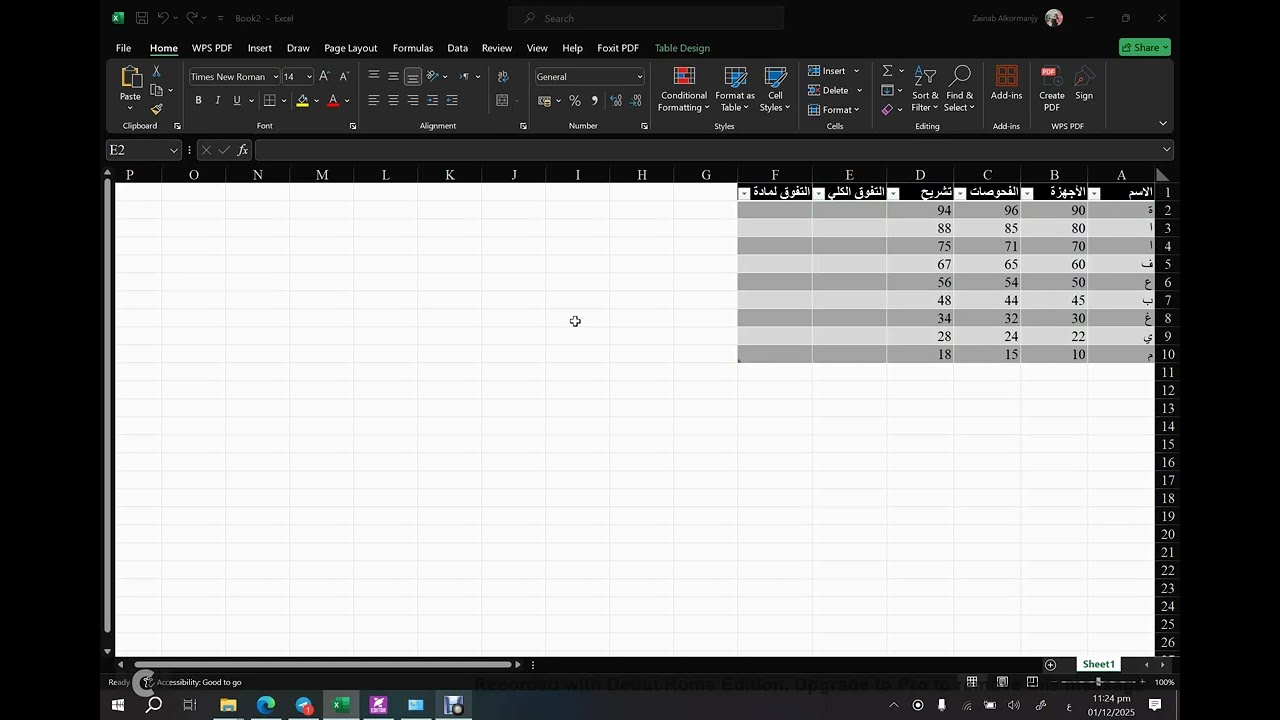Click the Clear eraser icon
Image resolution: width=1280 pixels, height=720 pixels.
(x=887, y=110)
